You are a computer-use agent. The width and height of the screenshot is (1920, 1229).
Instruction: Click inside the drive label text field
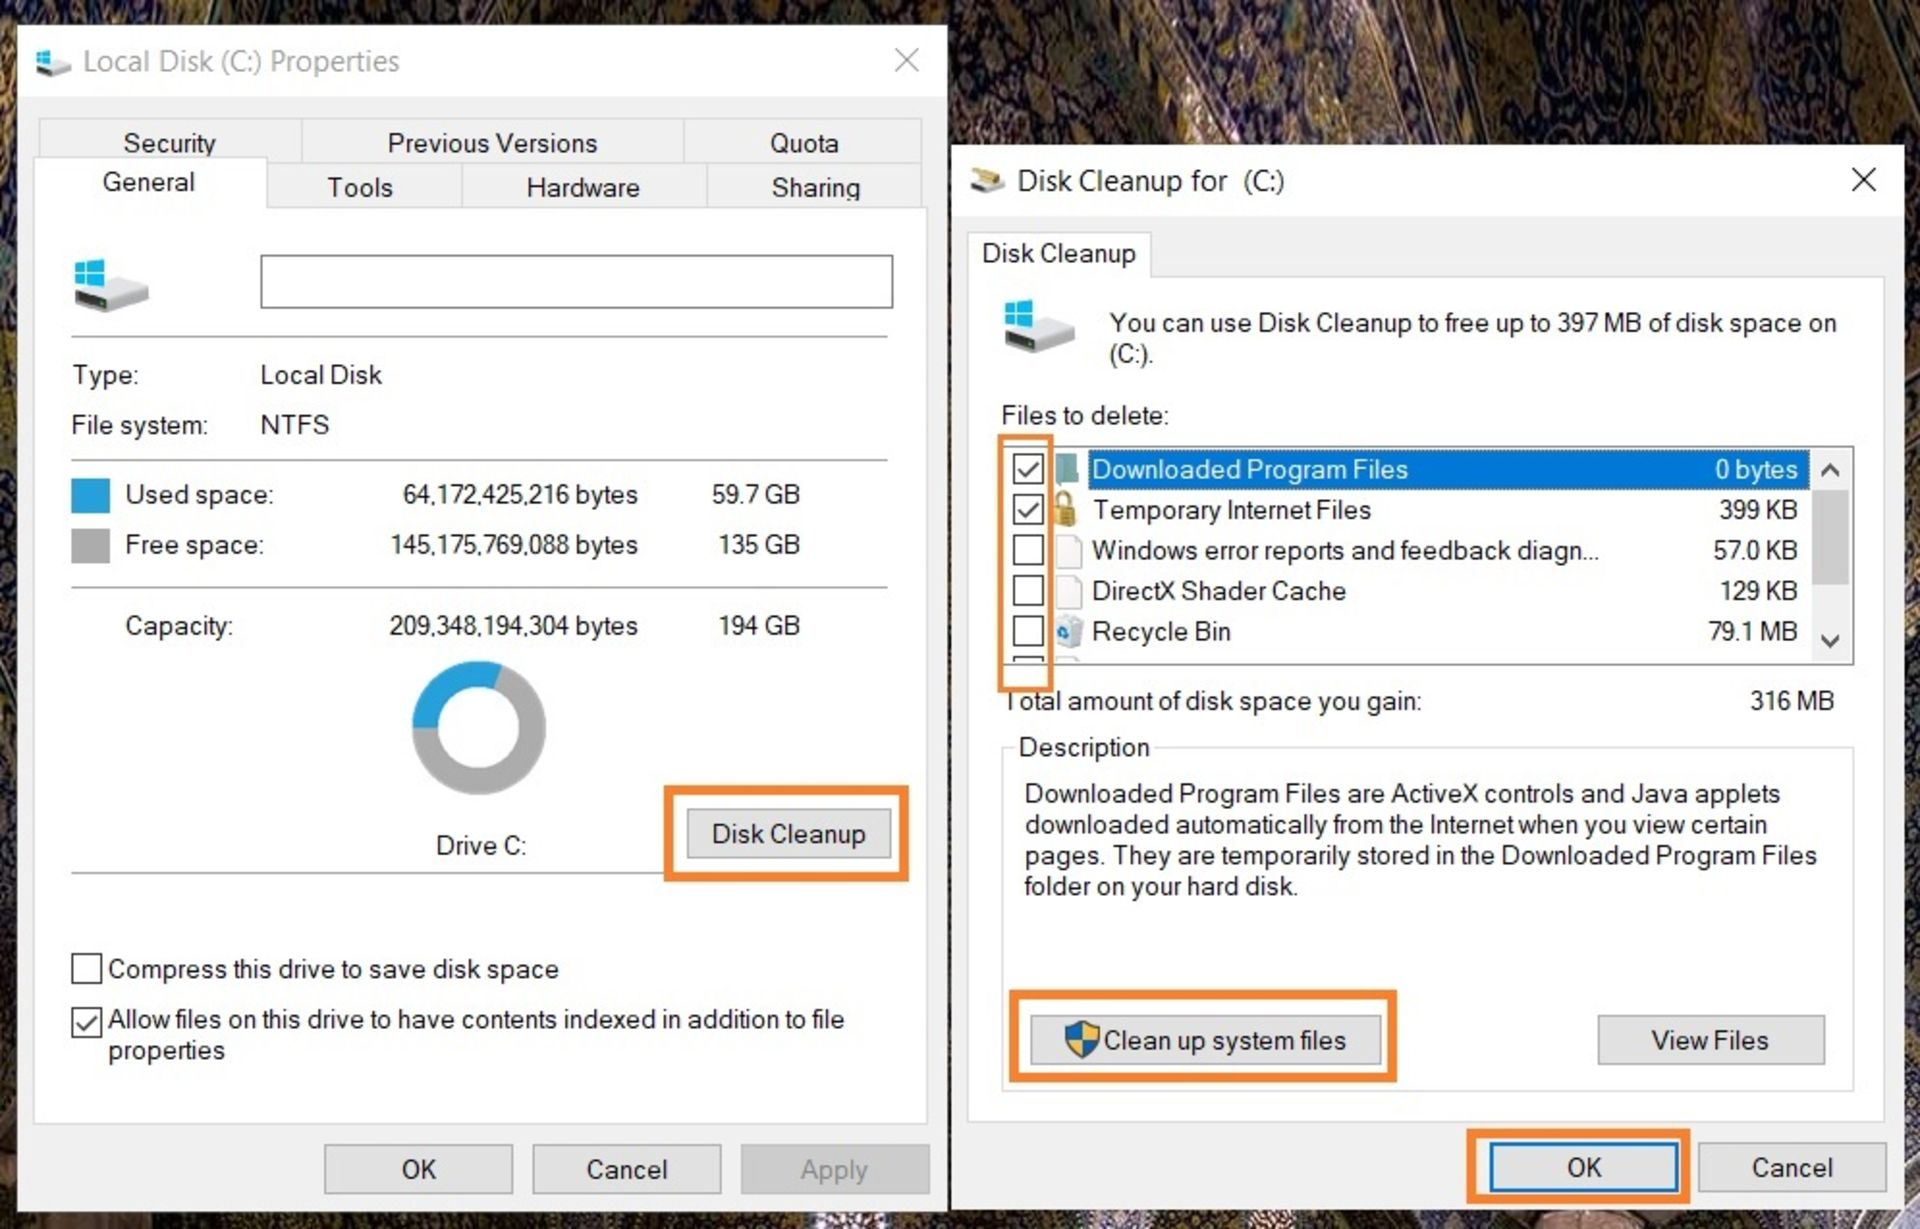[576, 282]
